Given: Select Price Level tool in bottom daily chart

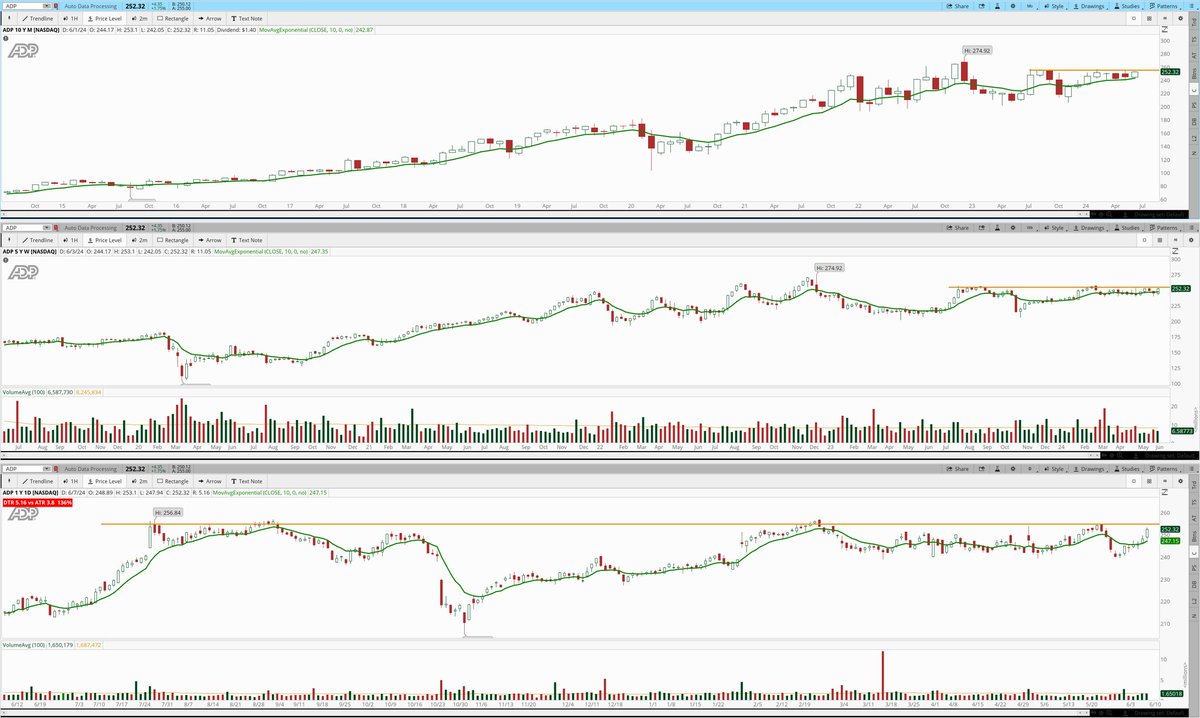Looking at the screenshot, I should (x=104, y=480).
